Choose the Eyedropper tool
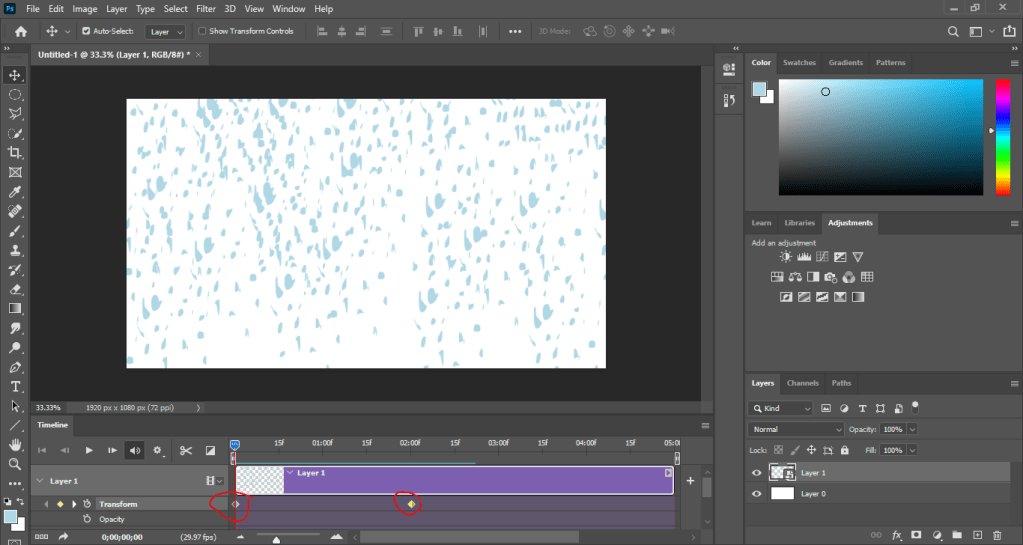Viewport: 1023px width, 545px height. pos(15,191)
